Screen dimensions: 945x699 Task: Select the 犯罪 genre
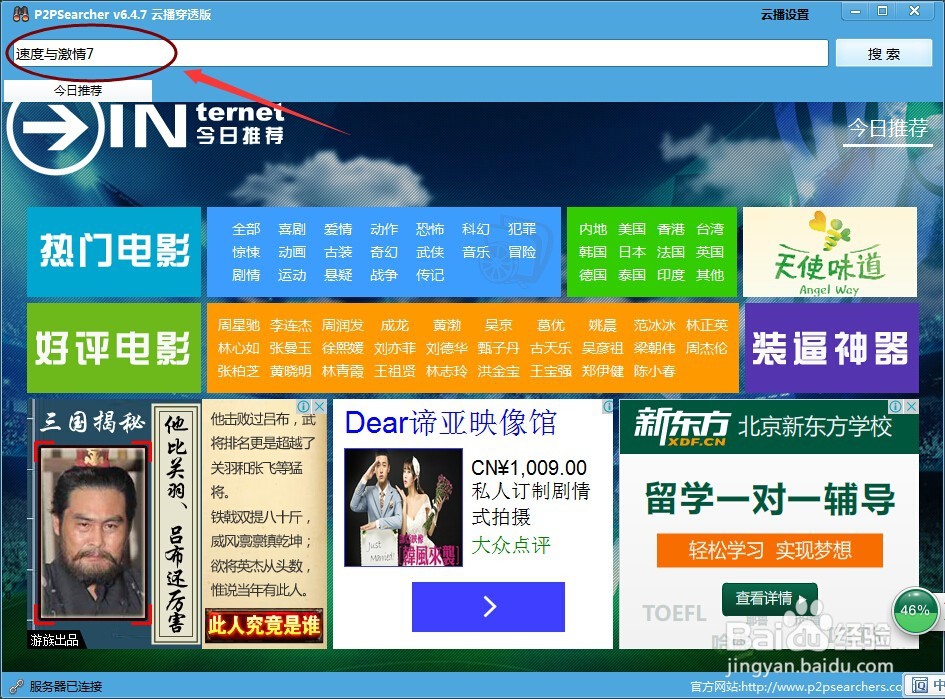[x=522, y=229]
